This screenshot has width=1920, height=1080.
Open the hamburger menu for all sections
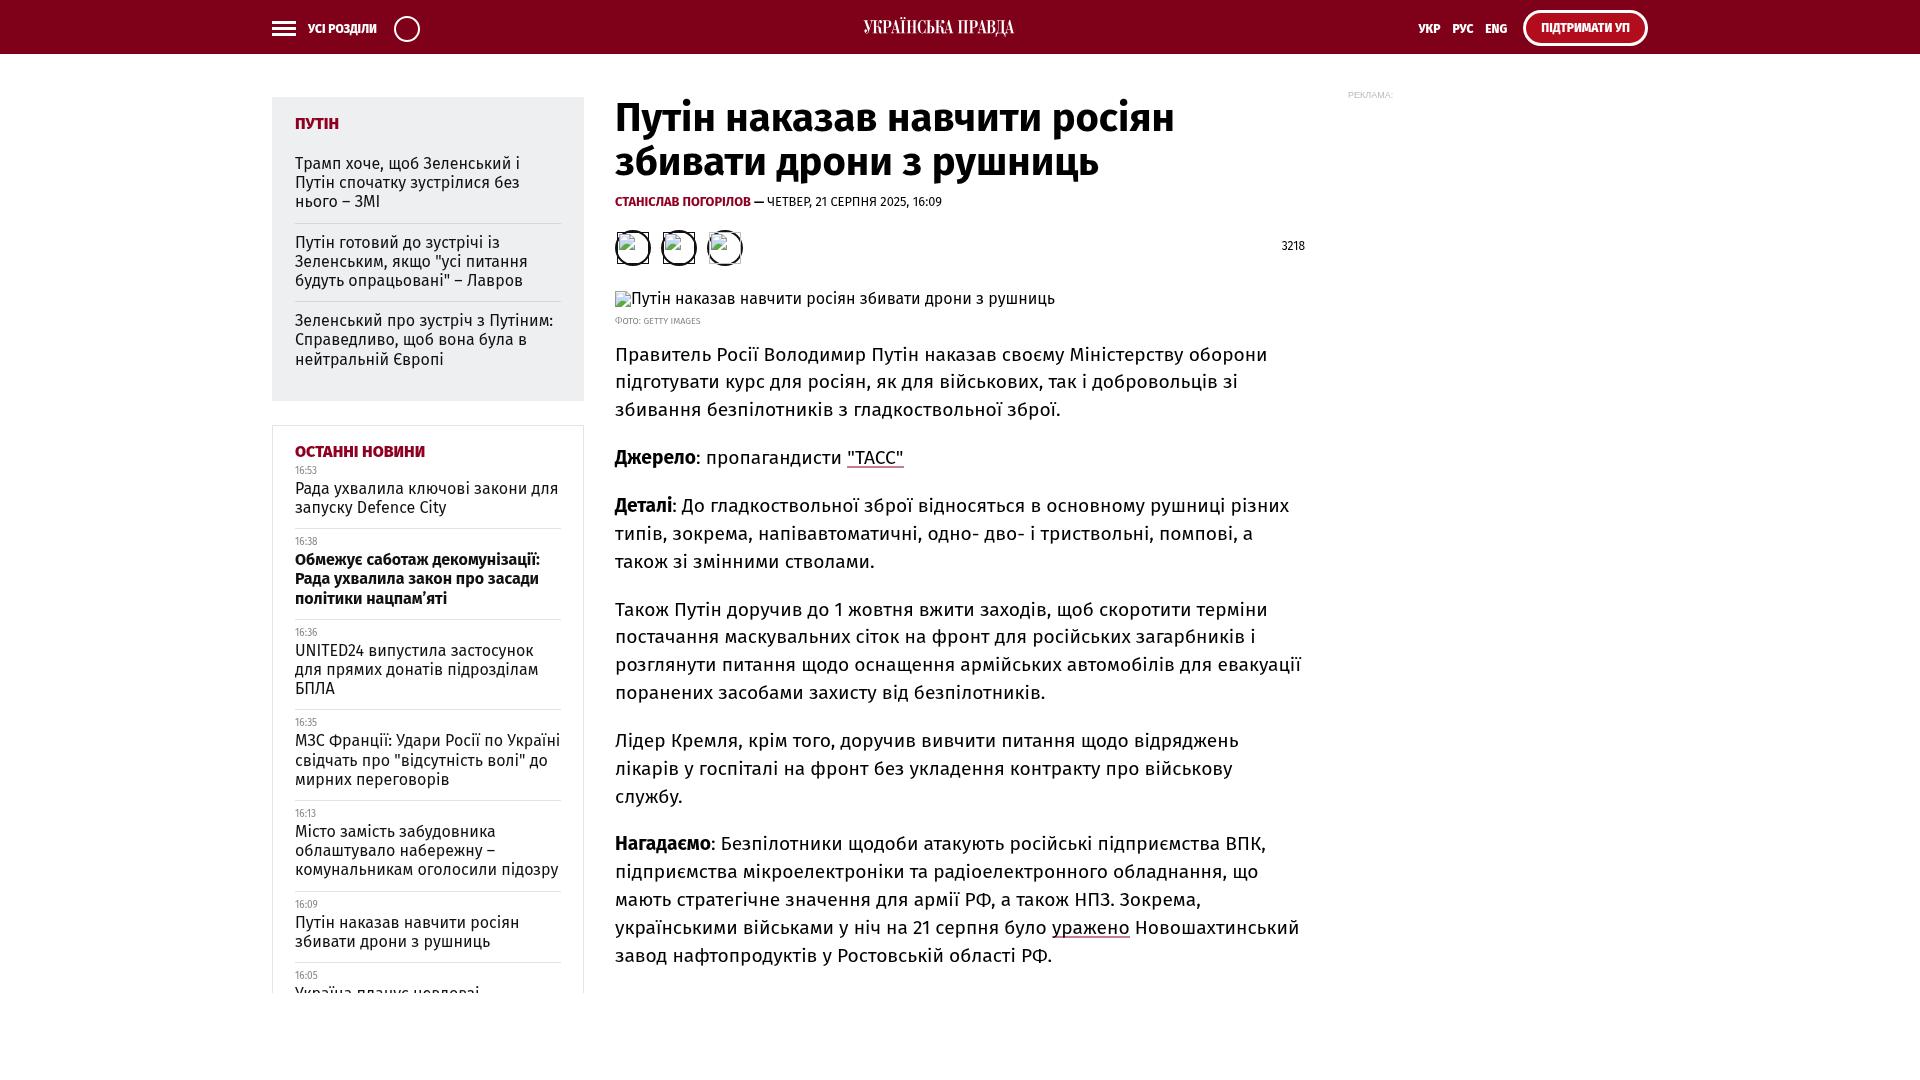[x=284, y=29]
